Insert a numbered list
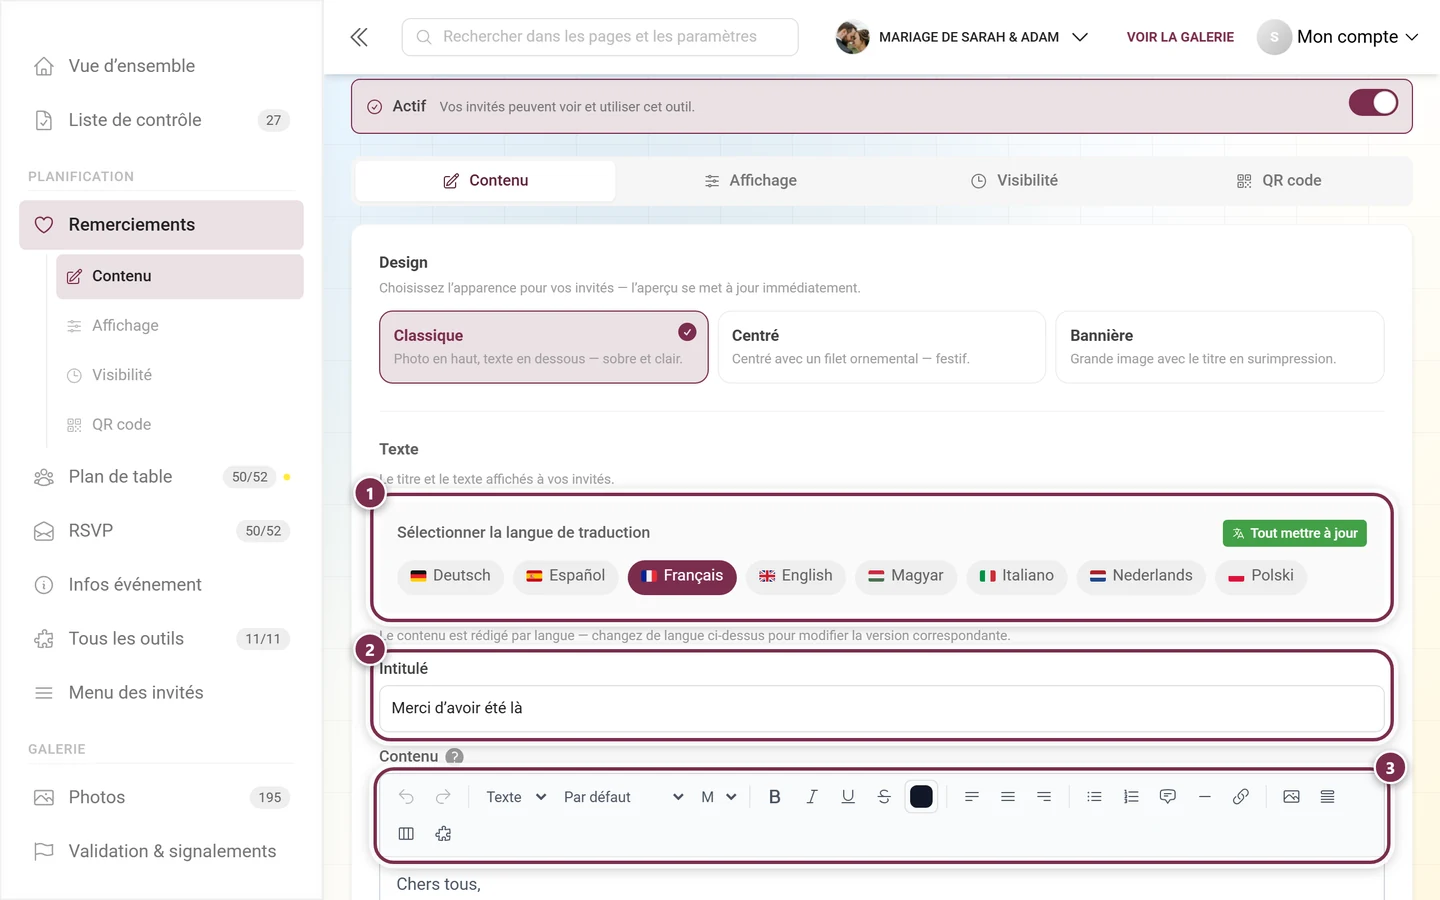Image resolution: width=1440 pixels, height=900 pixels. click(x=1131, y=797)
